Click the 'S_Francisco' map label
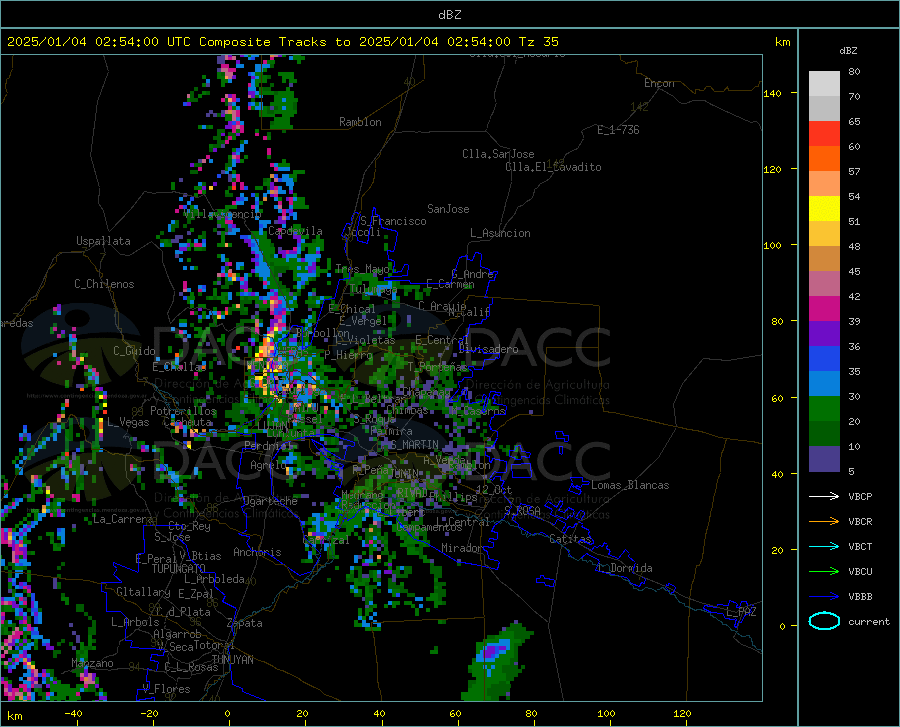The width and height of the screenshot is (900, 727). [393, 221]
